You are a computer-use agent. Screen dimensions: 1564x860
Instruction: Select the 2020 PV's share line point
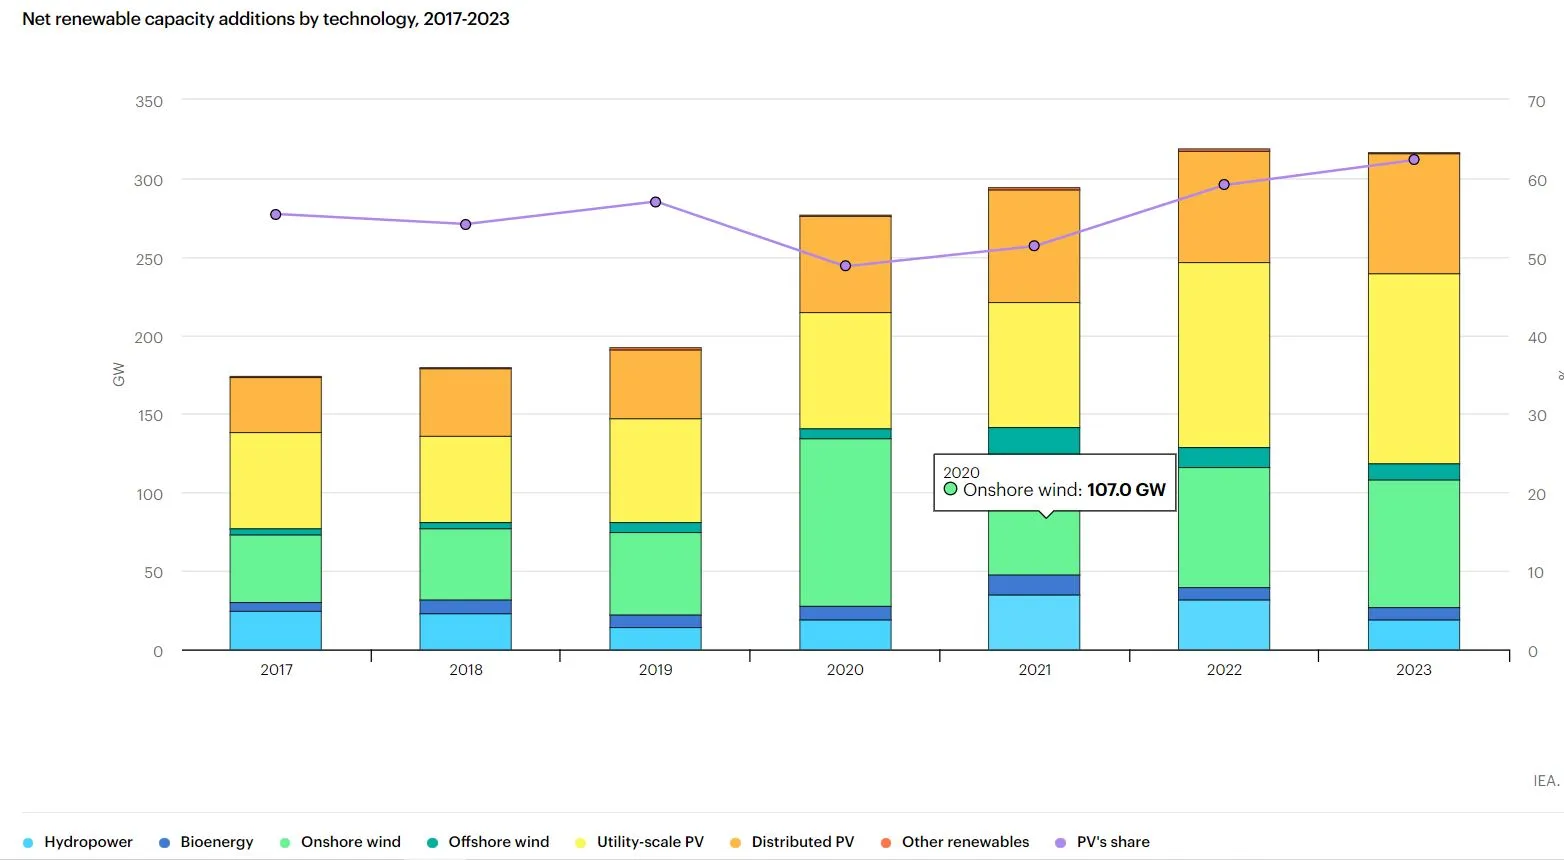(x=845, y=266)
